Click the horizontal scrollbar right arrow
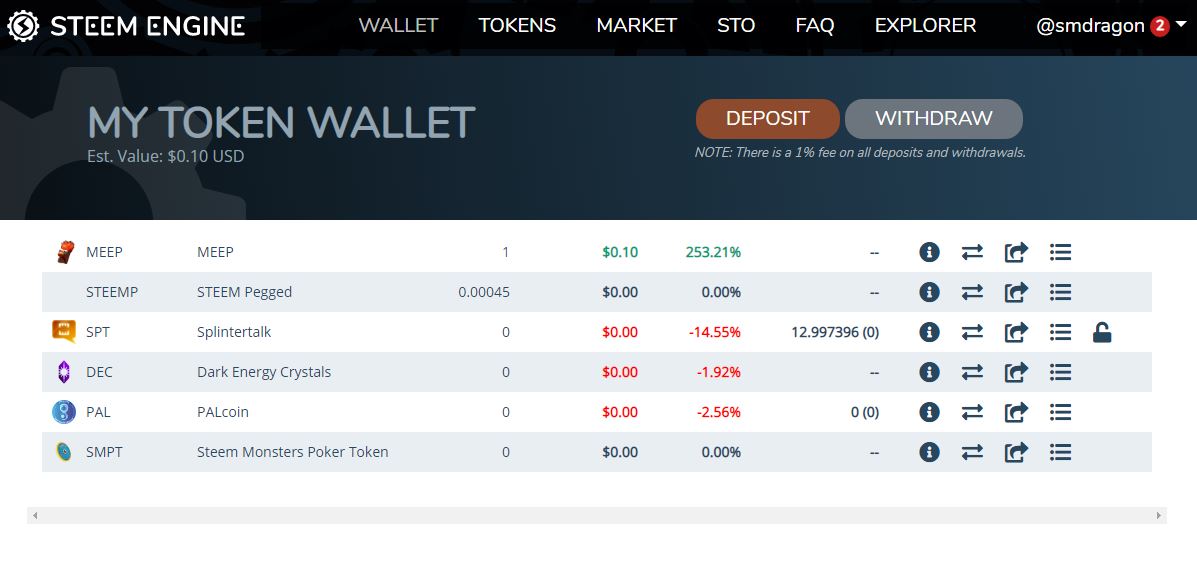This screenshot has width=1197, height=570. point(1159,516)
